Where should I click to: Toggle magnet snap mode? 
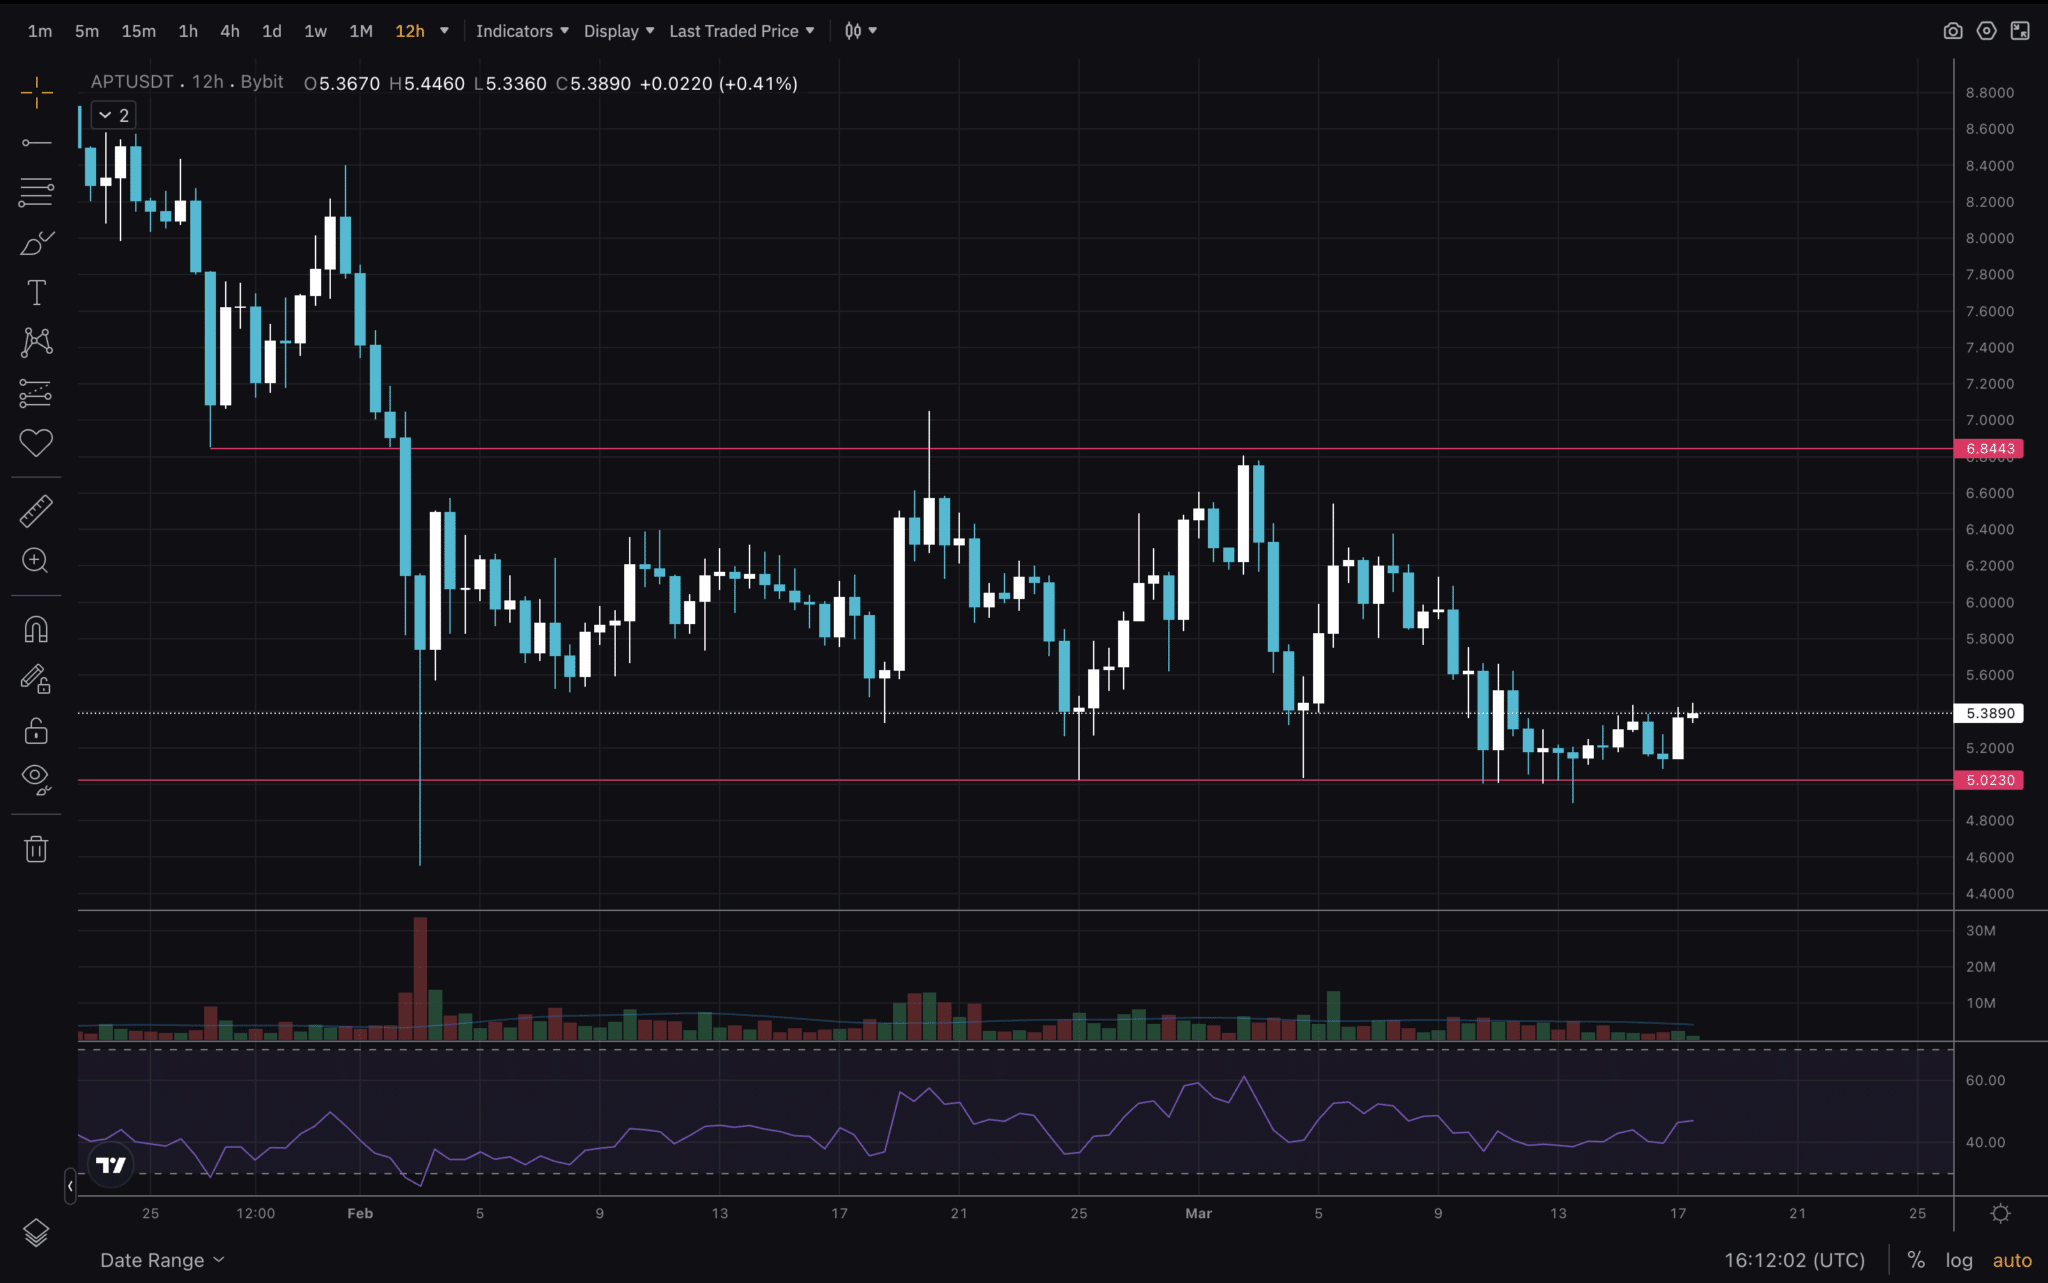(36, 630)
